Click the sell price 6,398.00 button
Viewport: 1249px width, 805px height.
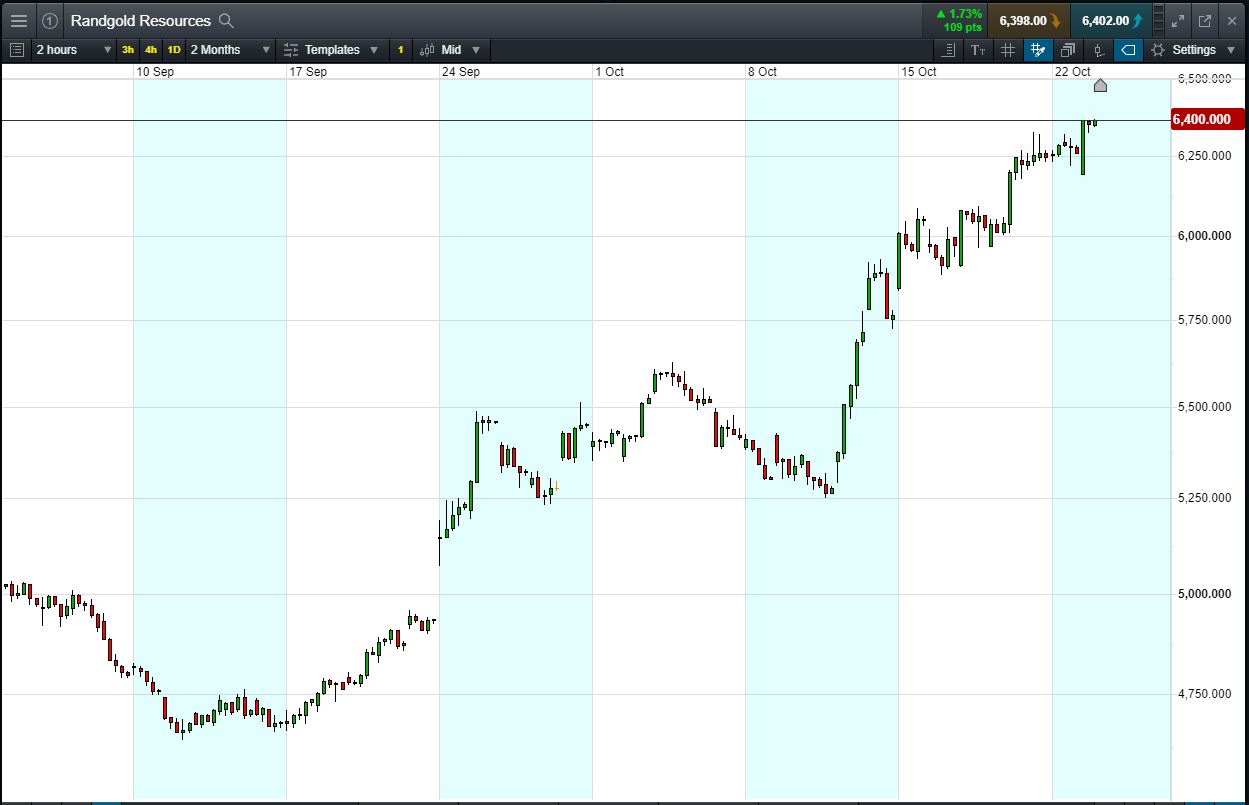click(1029, 20)
